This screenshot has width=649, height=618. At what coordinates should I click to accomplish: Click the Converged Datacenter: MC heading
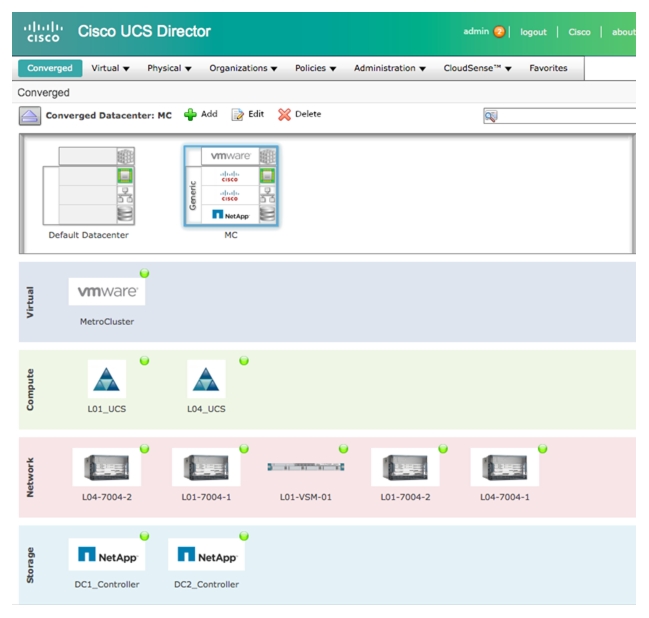108,115
